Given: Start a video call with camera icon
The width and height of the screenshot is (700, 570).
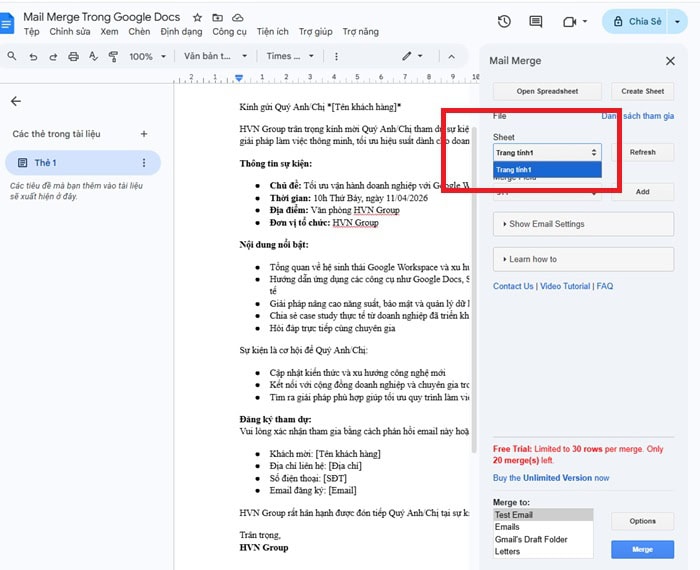Looking at the screenshot, I should coord(569,21).
